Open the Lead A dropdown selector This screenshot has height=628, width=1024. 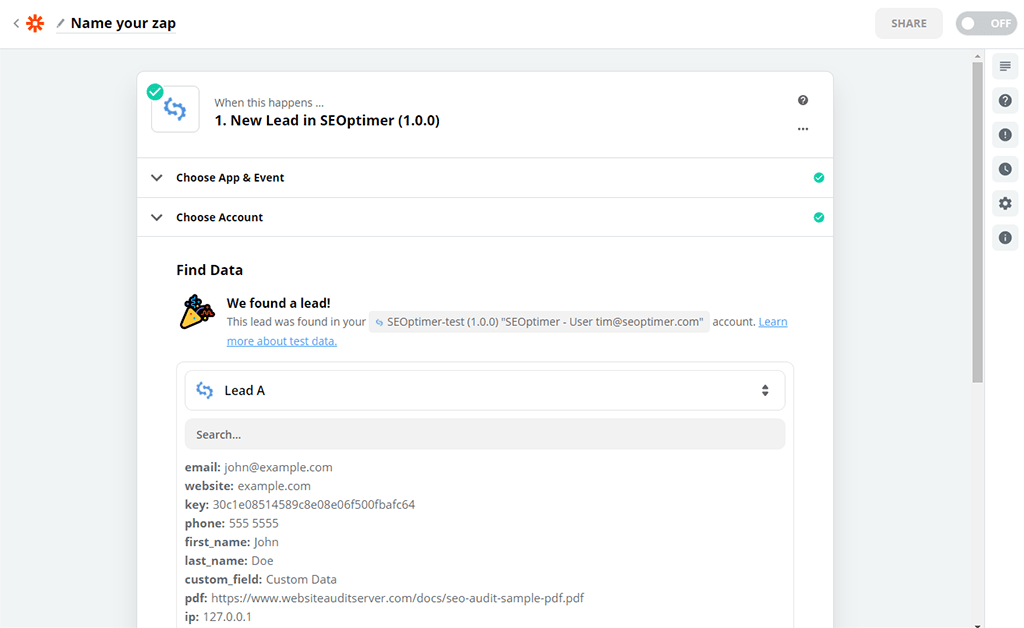click(484, 391)
